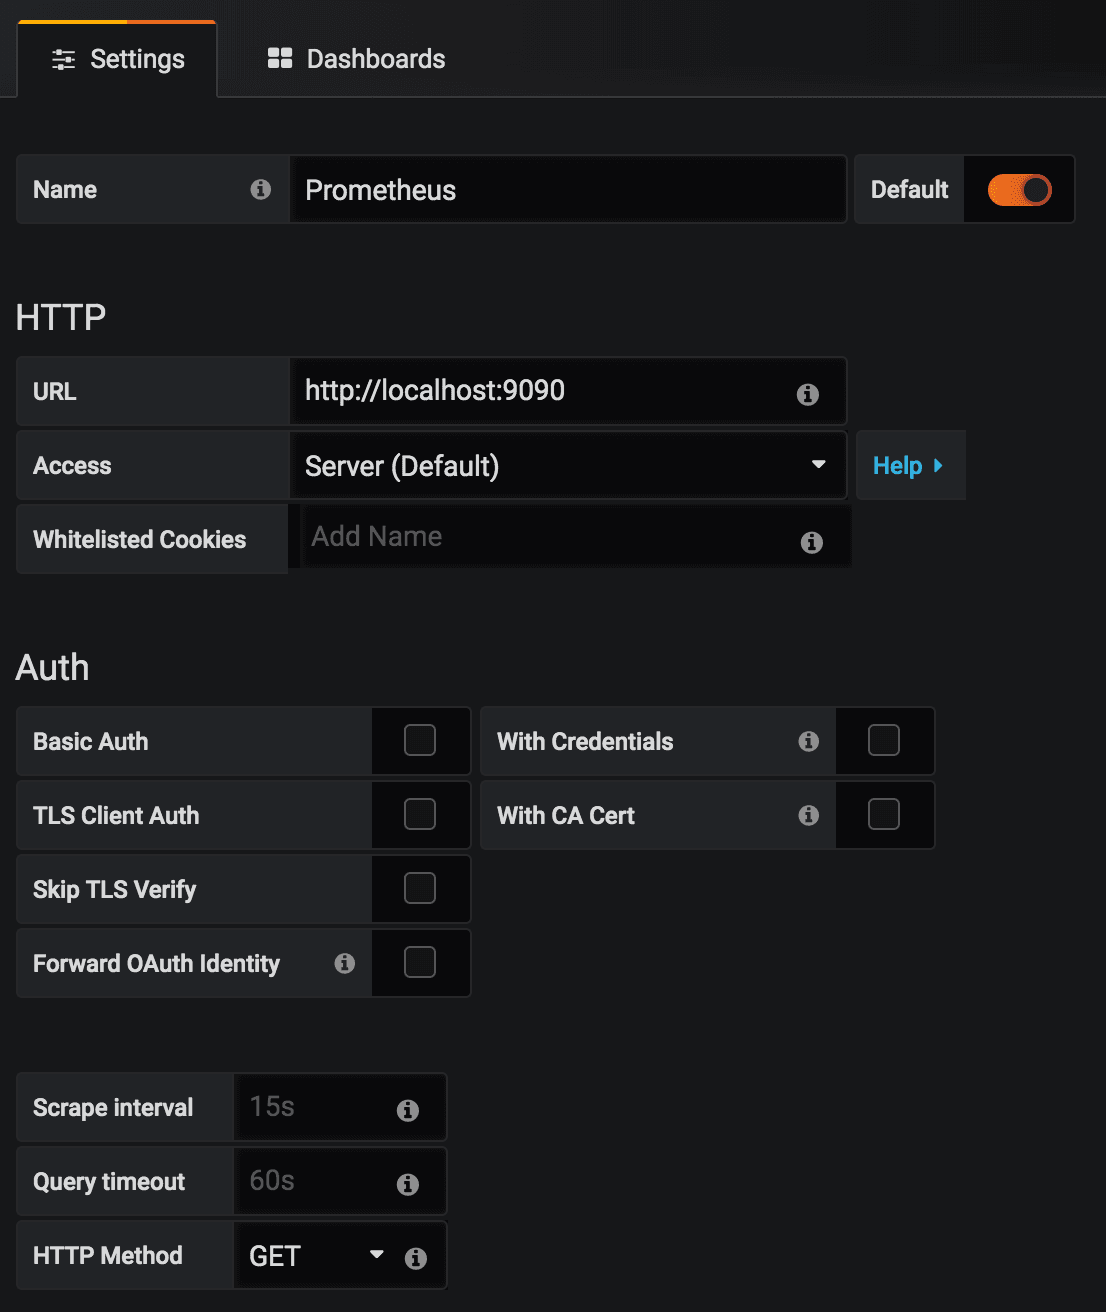Click the With Credentials info icon
Viewport: 1106px width, 1312px height.
pos(809,741)
